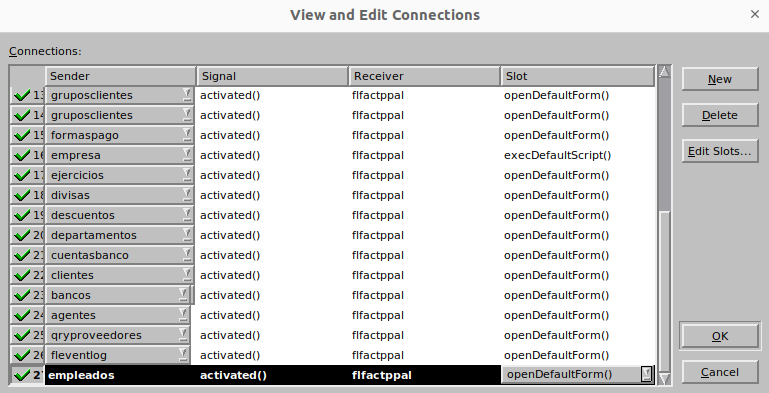Confirm changes with the OK button
The width and height of the screenshot is (769, 393).
[x=719, y=336]
